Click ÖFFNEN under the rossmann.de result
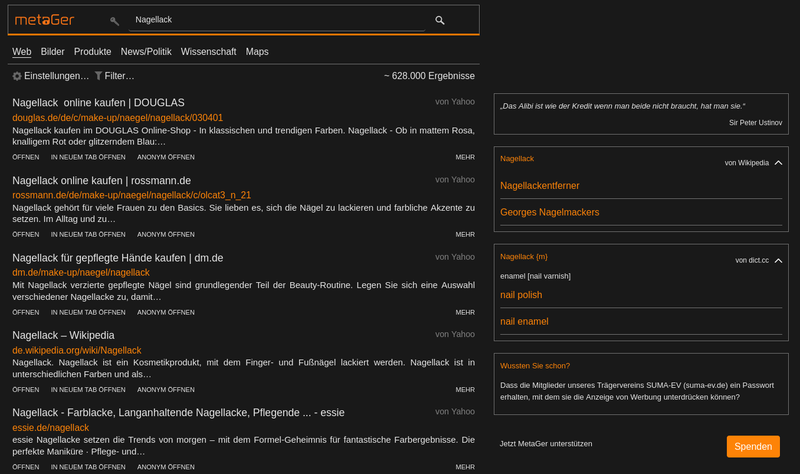The height and width of the screenshot is (474, 800). click(26, 235)
